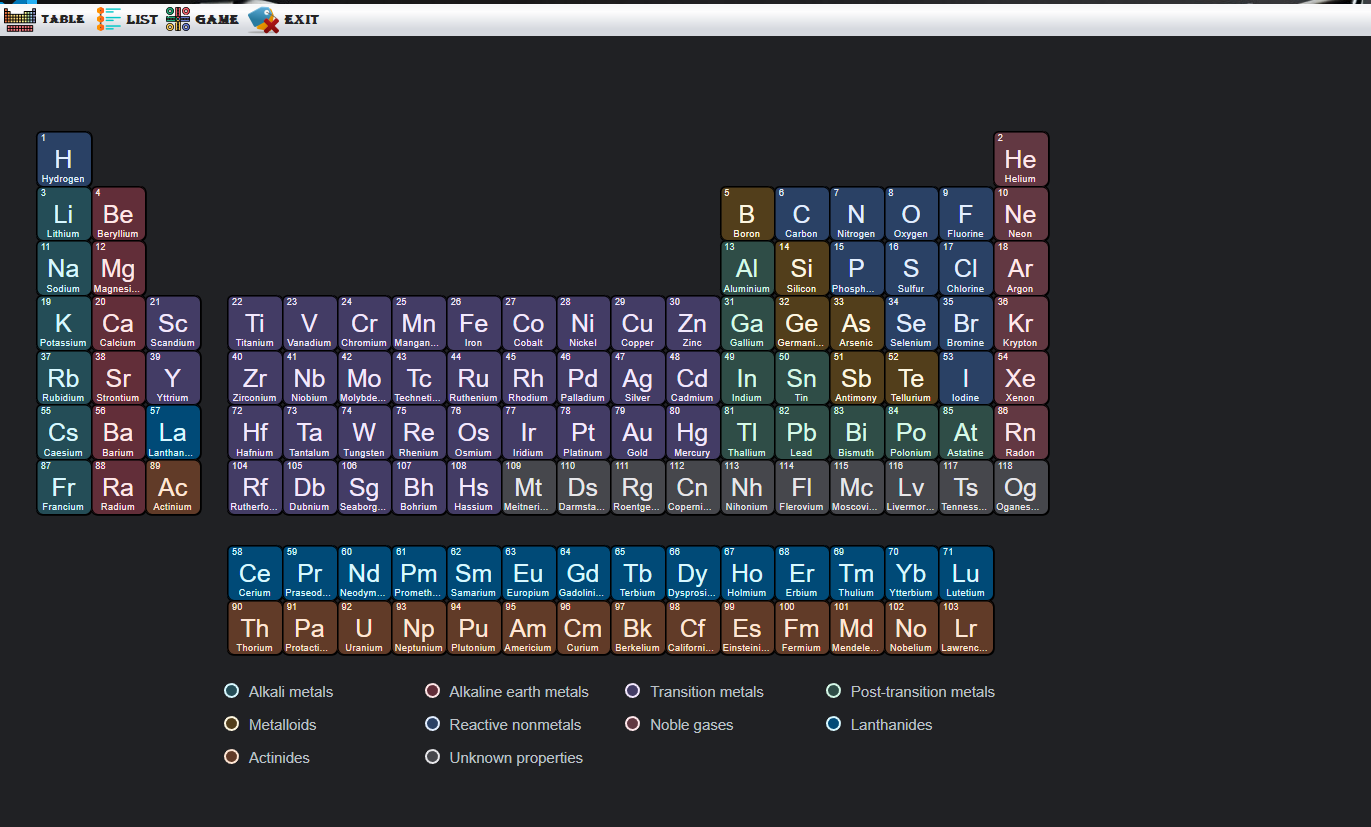1371x827 pixels.
Task: Select the Noble gases radio button
Action: 633,724
